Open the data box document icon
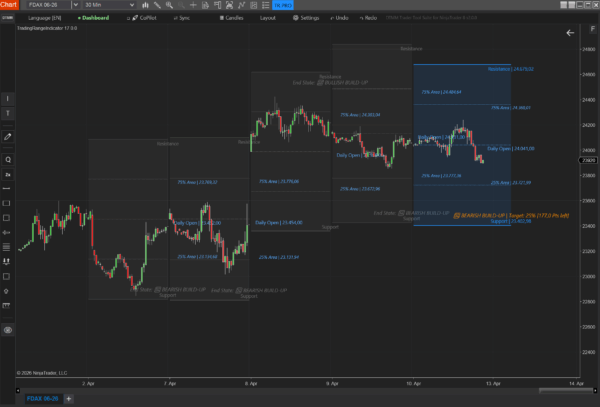The width and height of the screenshot is (600, 407). [205, 5]
